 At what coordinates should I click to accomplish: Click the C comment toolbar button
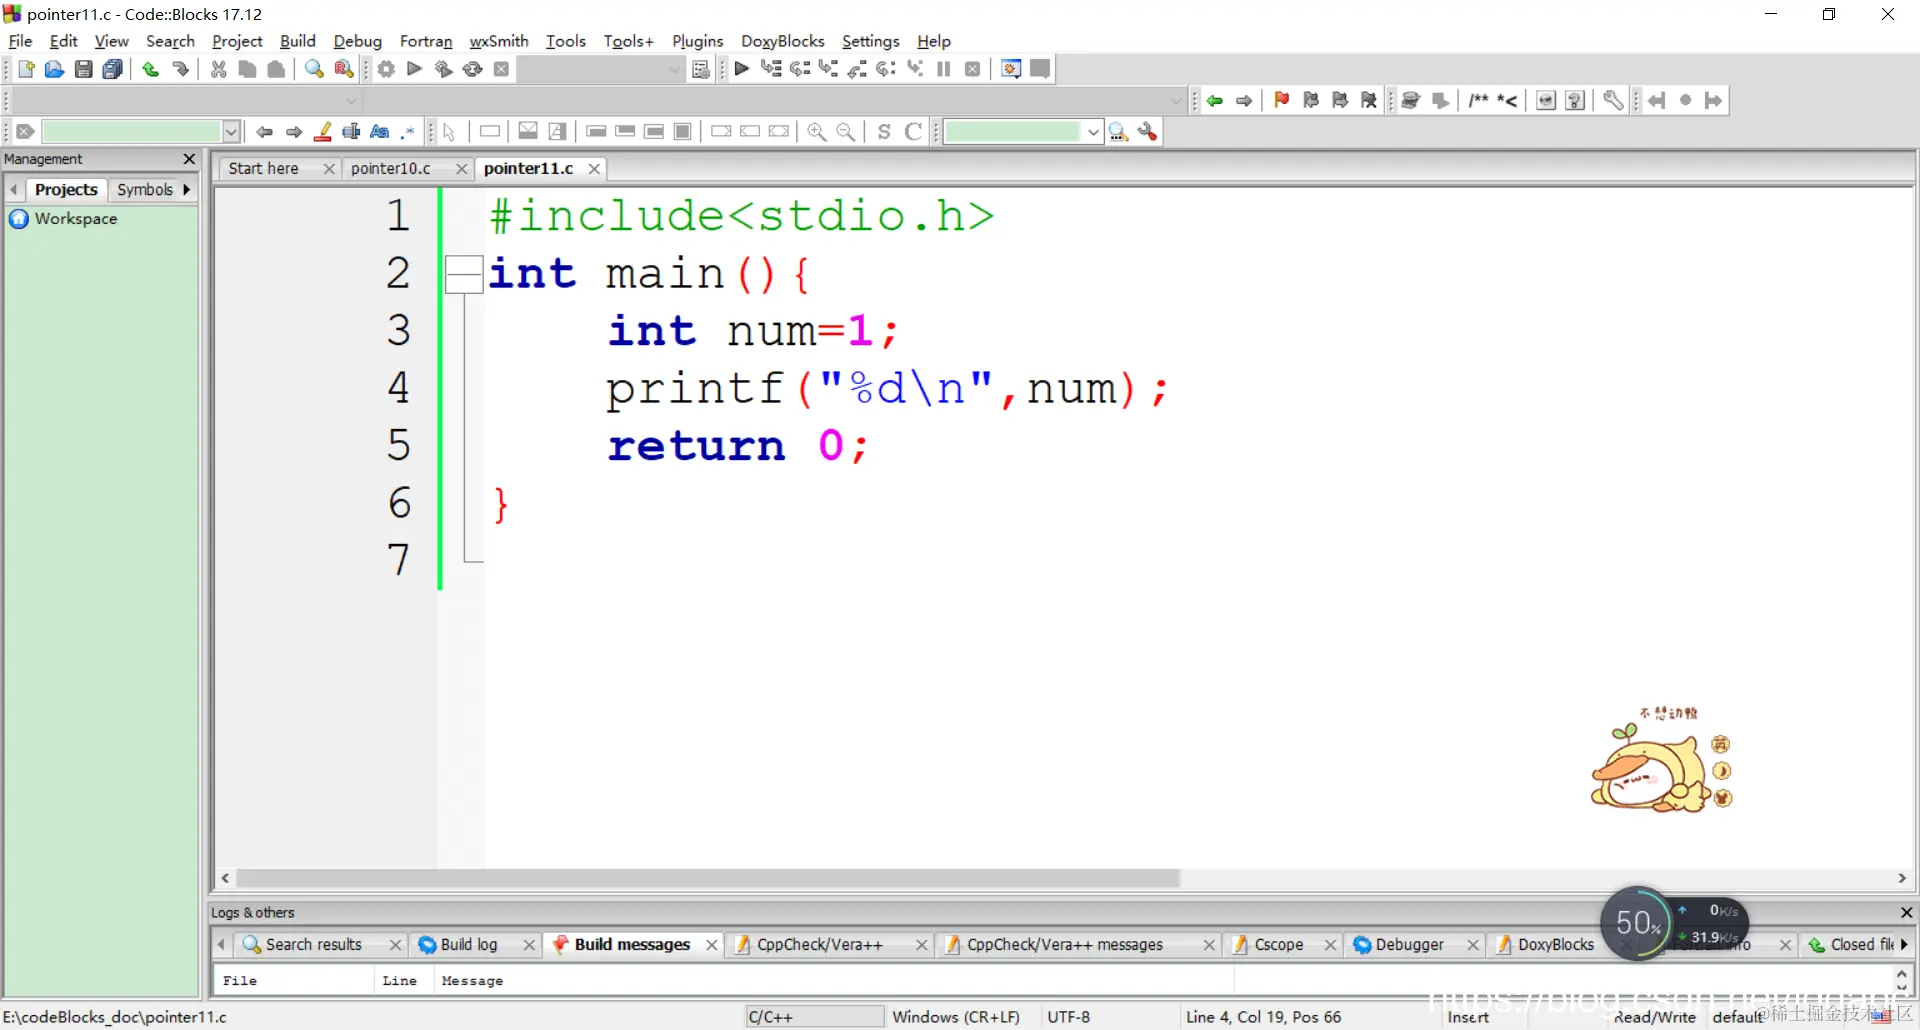click(x=913, y=131)
